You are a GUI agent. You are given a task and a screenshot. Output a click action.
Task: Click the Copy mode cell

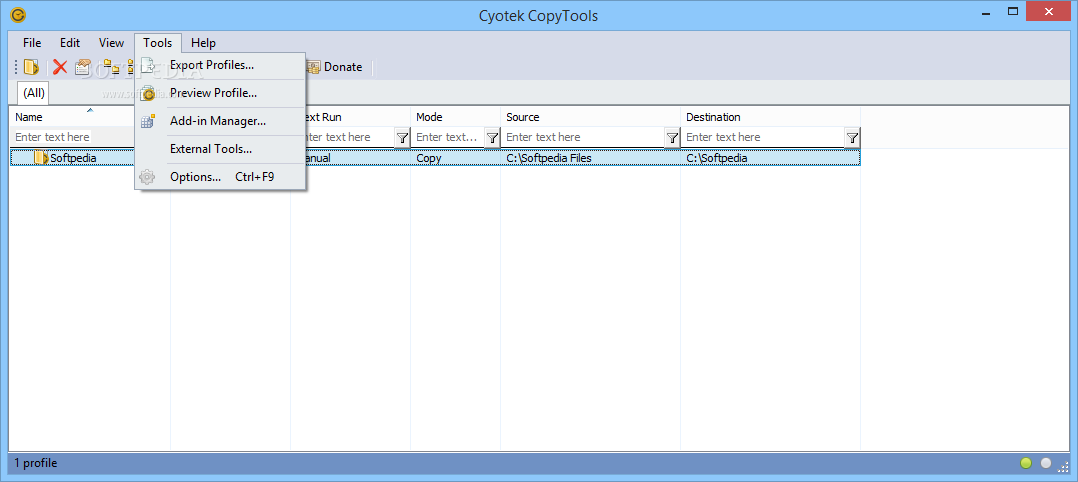[x=429, y=158]
